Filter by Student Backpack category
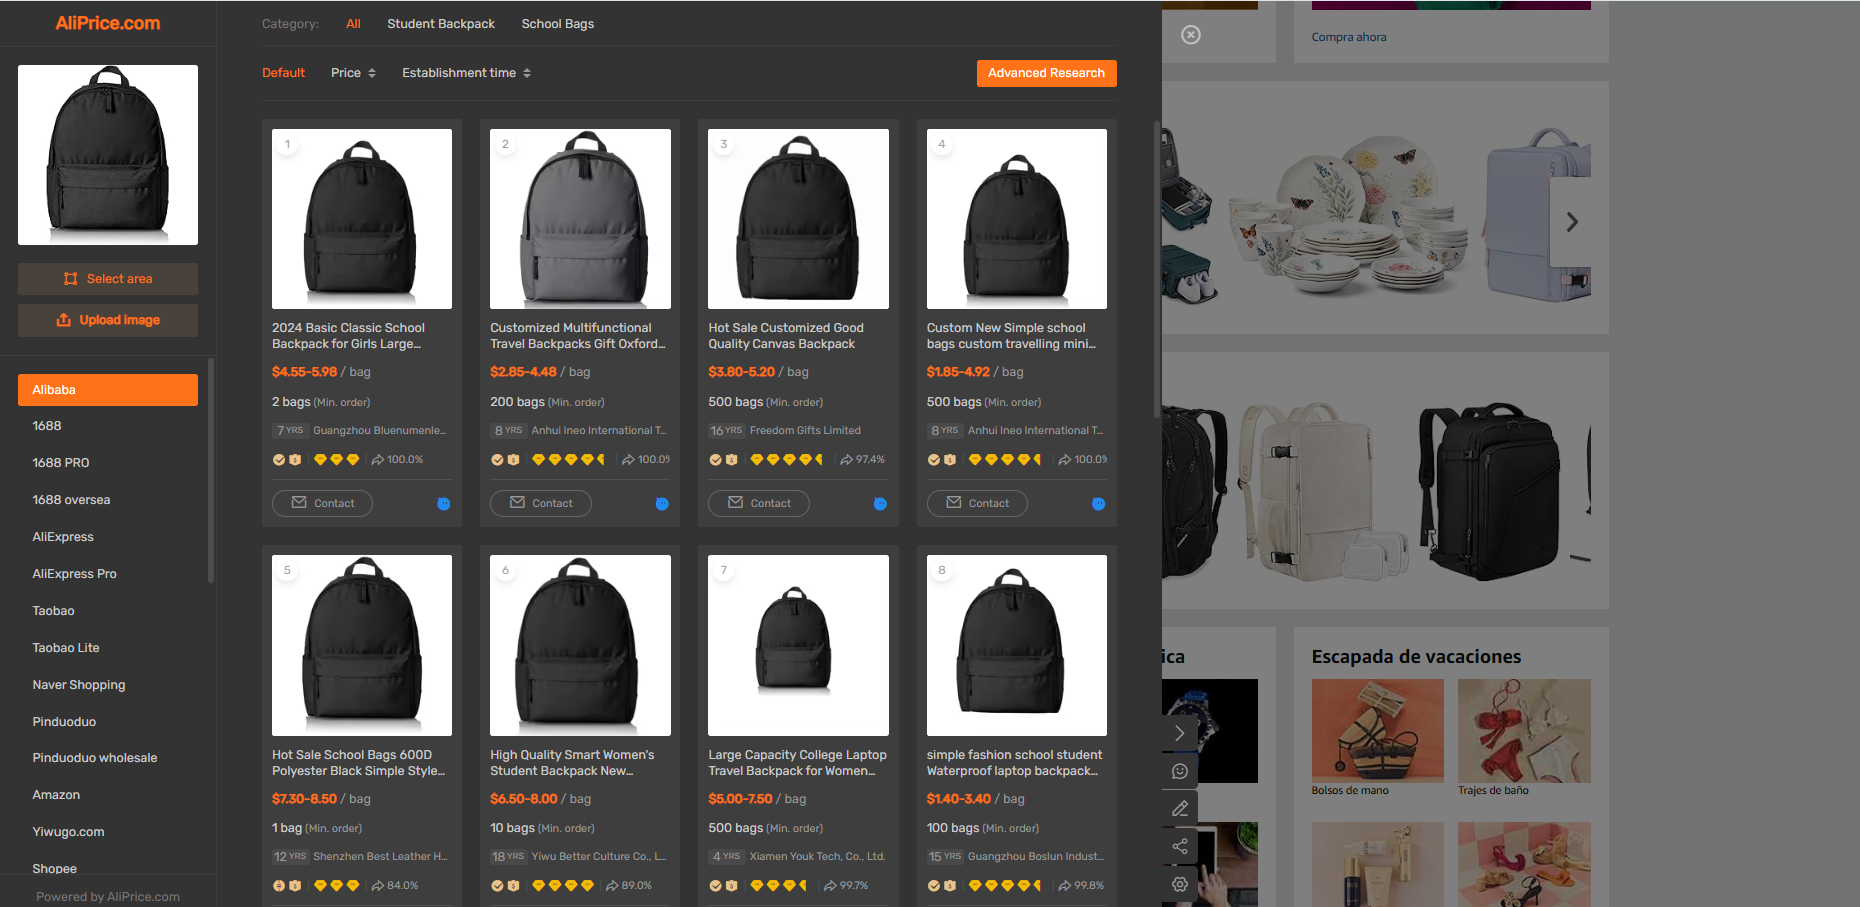 (x=441, y=24)
